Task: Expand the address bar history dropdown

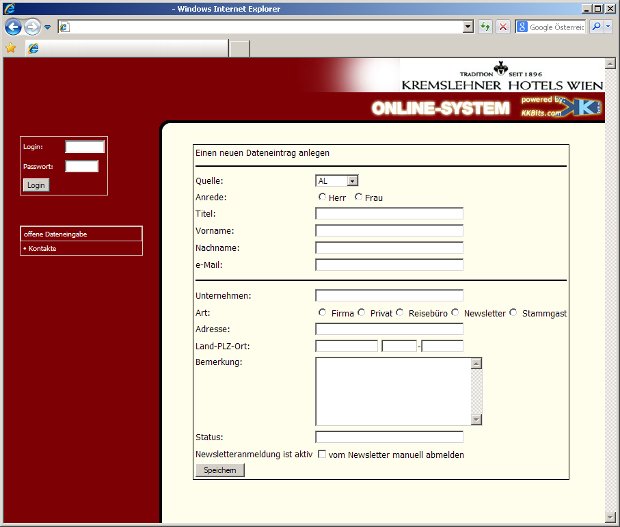Action: point(468,27)
